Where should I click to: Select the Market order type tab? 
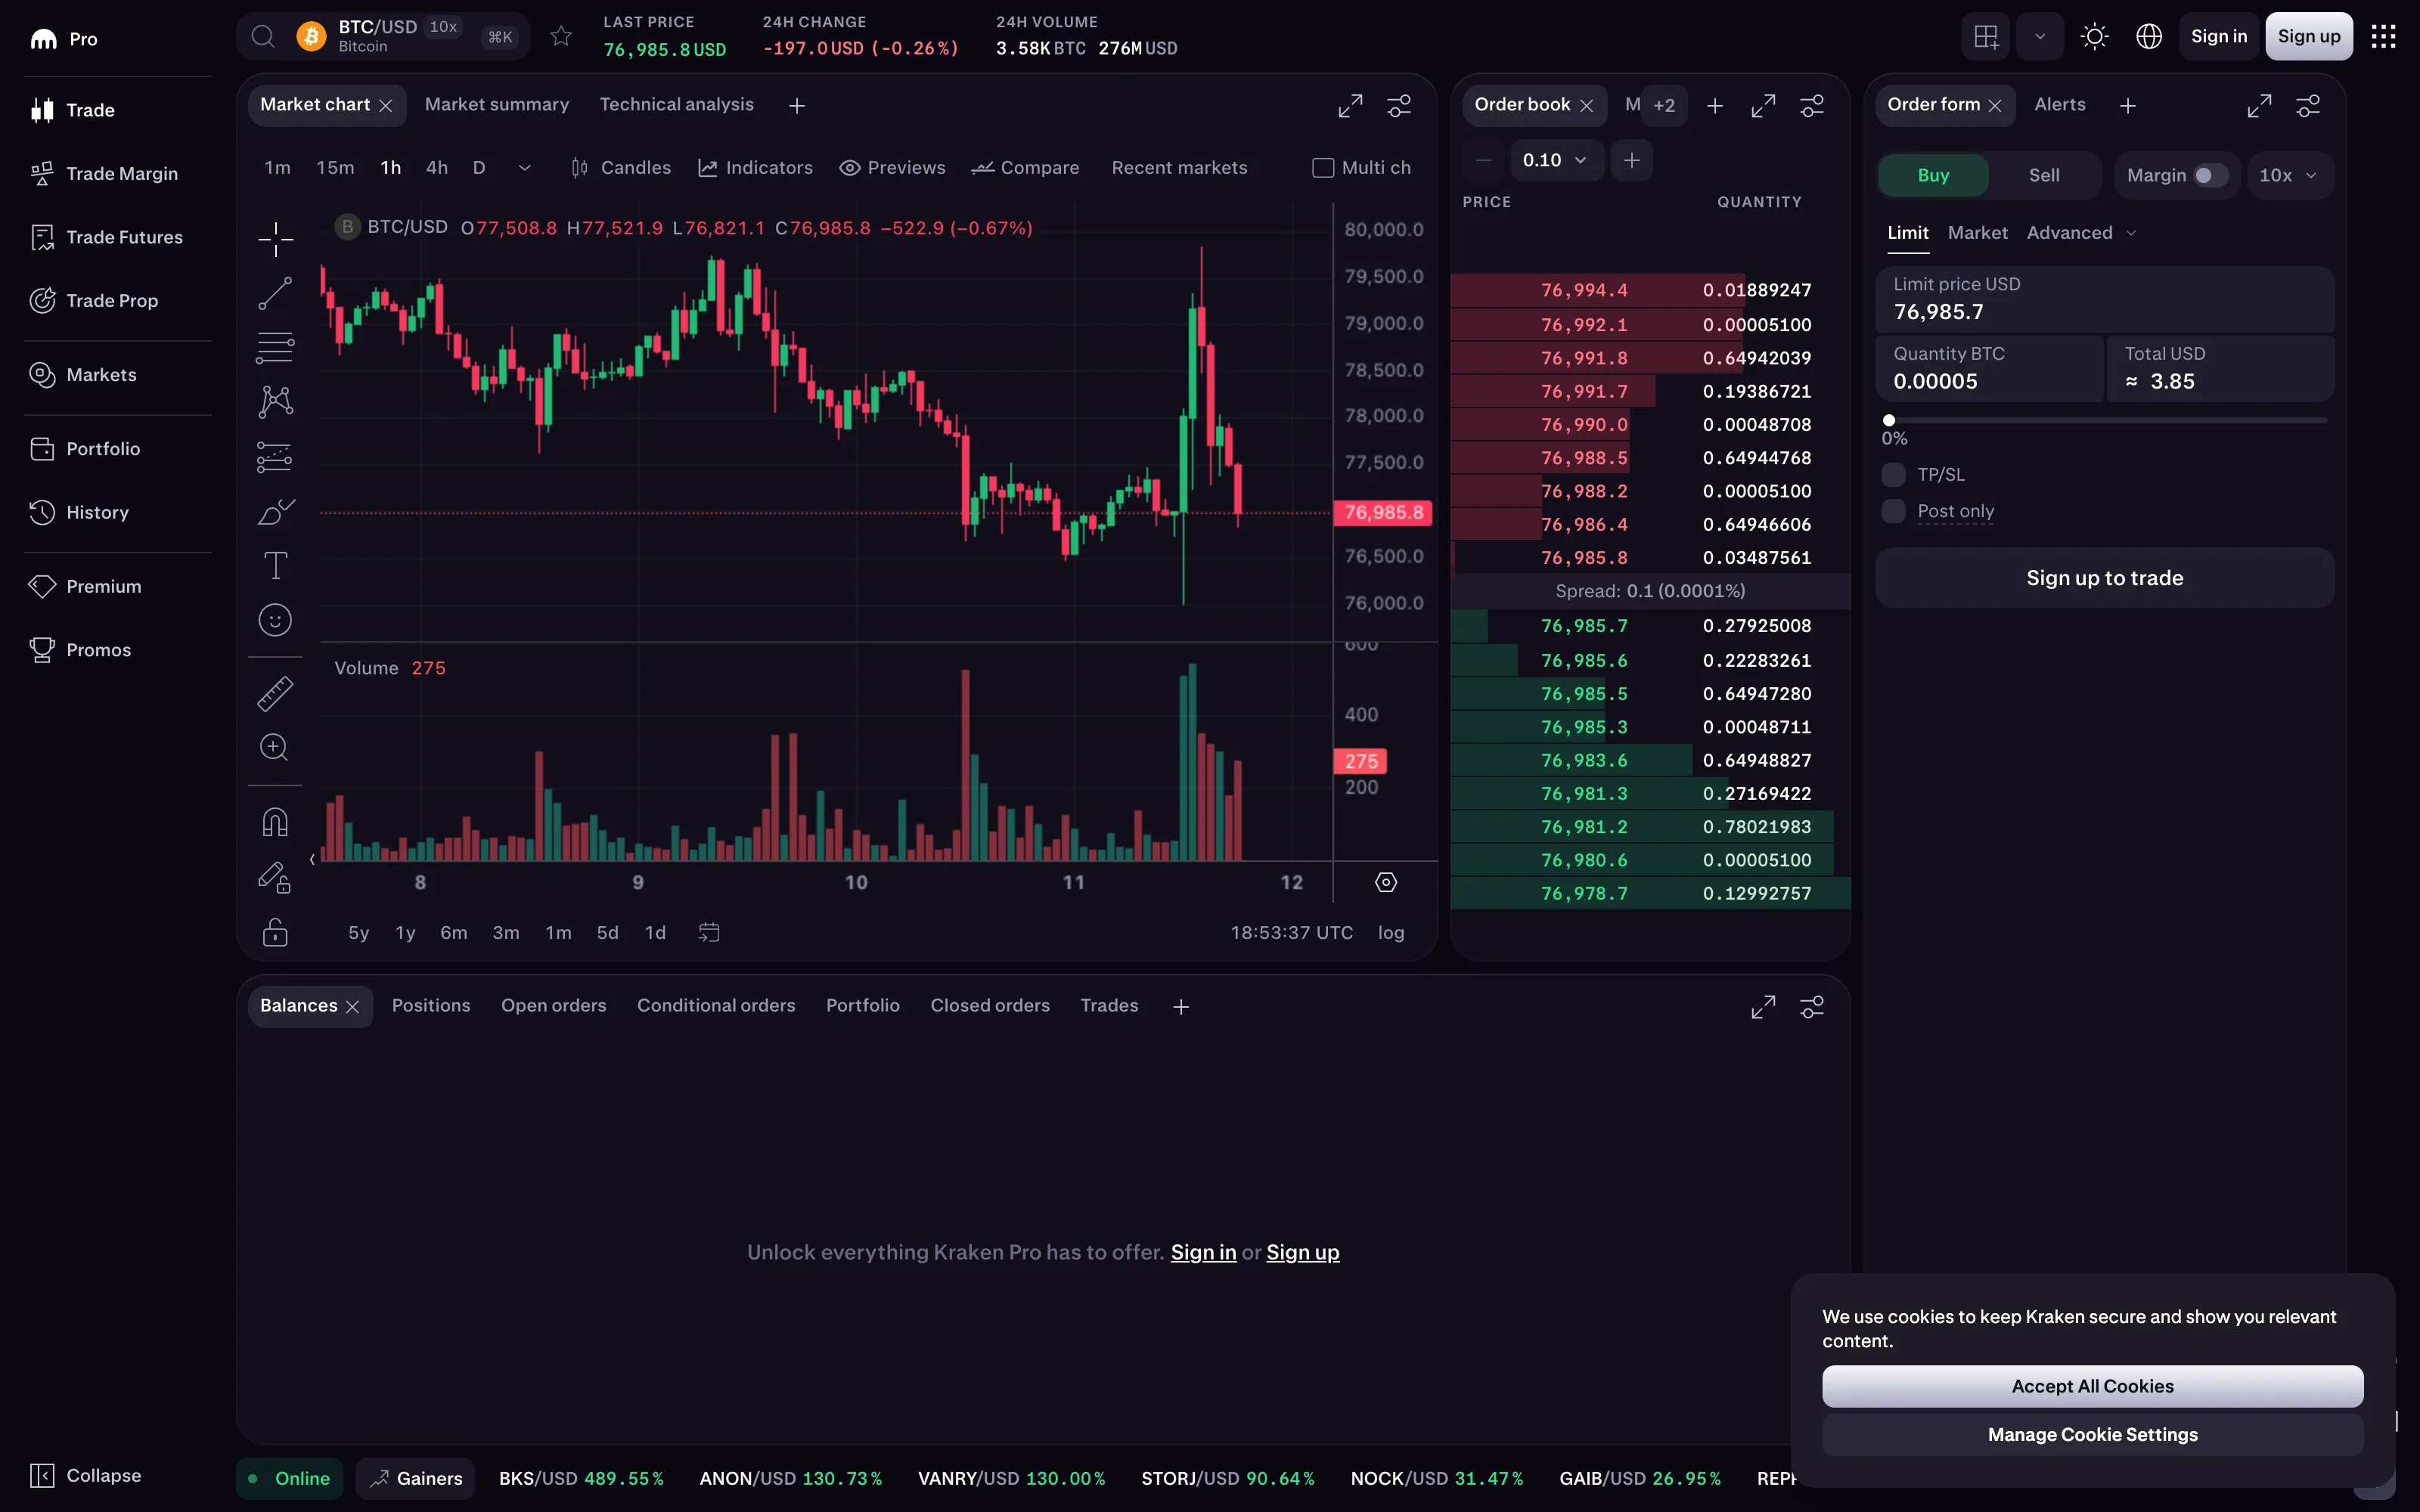pos(1977,233)
